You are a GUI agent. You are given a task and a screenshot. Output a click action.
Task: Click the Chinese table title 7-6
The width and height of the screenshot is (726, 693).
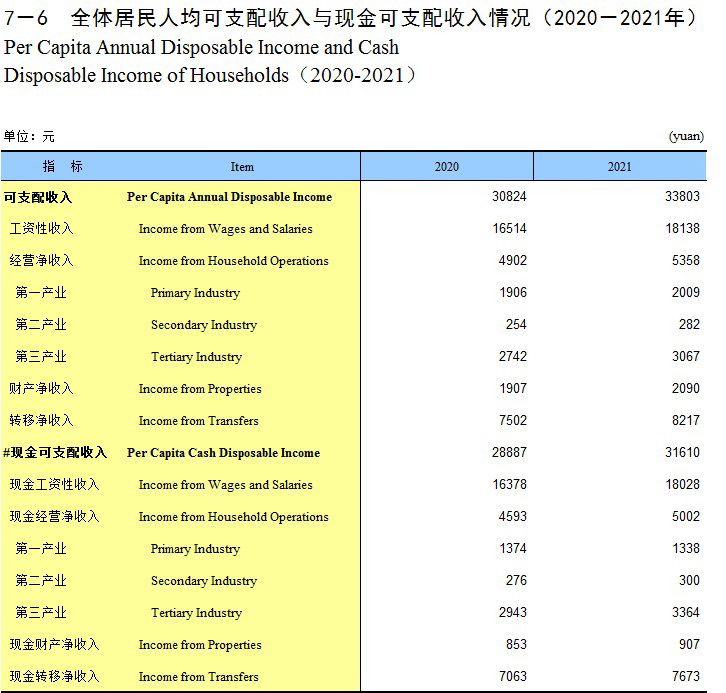(350, 18)
